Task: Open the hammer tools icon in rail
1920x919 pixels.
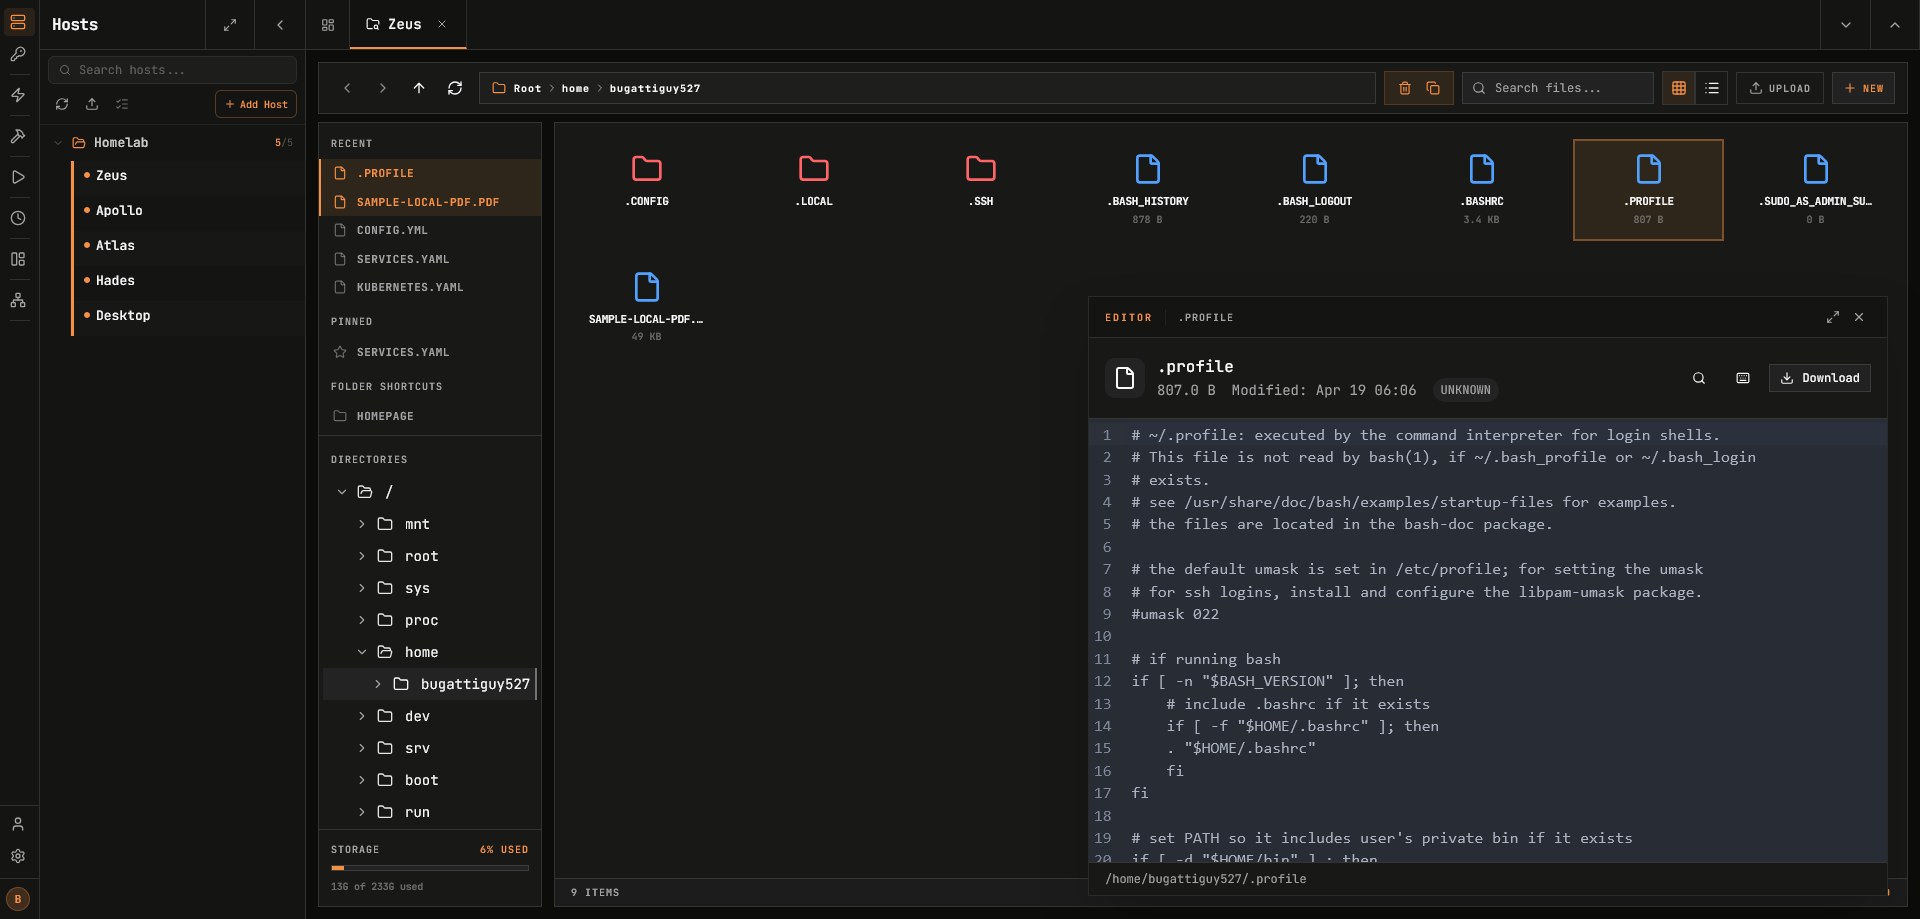Action: coord(18,136)
